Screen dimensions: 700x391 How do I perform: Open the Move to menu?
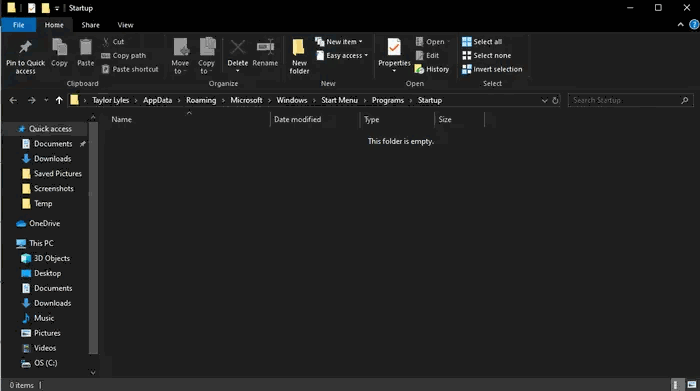point(180,56)
